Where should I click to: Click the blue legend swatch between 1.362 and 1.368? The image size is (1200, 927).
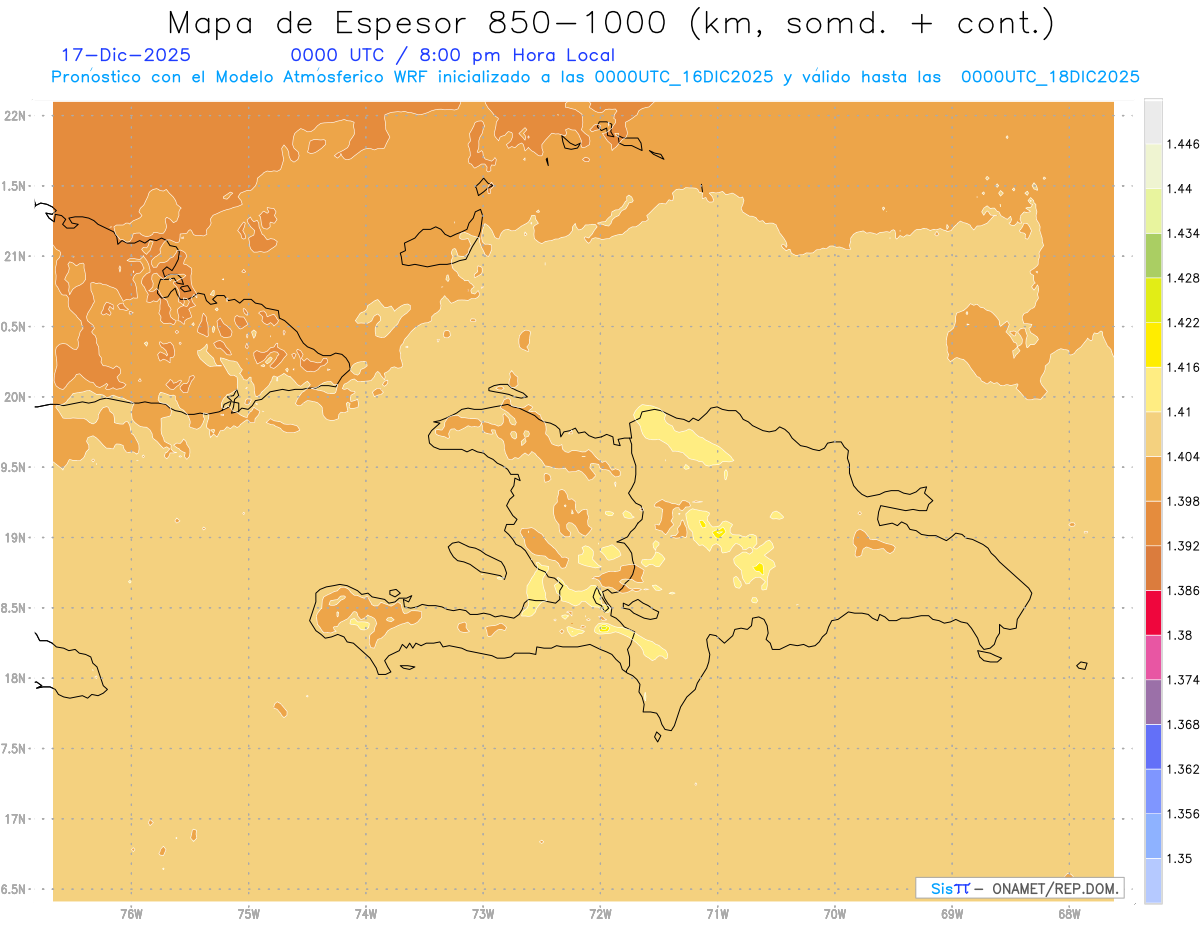pyautogui.click(x=1153, y=747)
